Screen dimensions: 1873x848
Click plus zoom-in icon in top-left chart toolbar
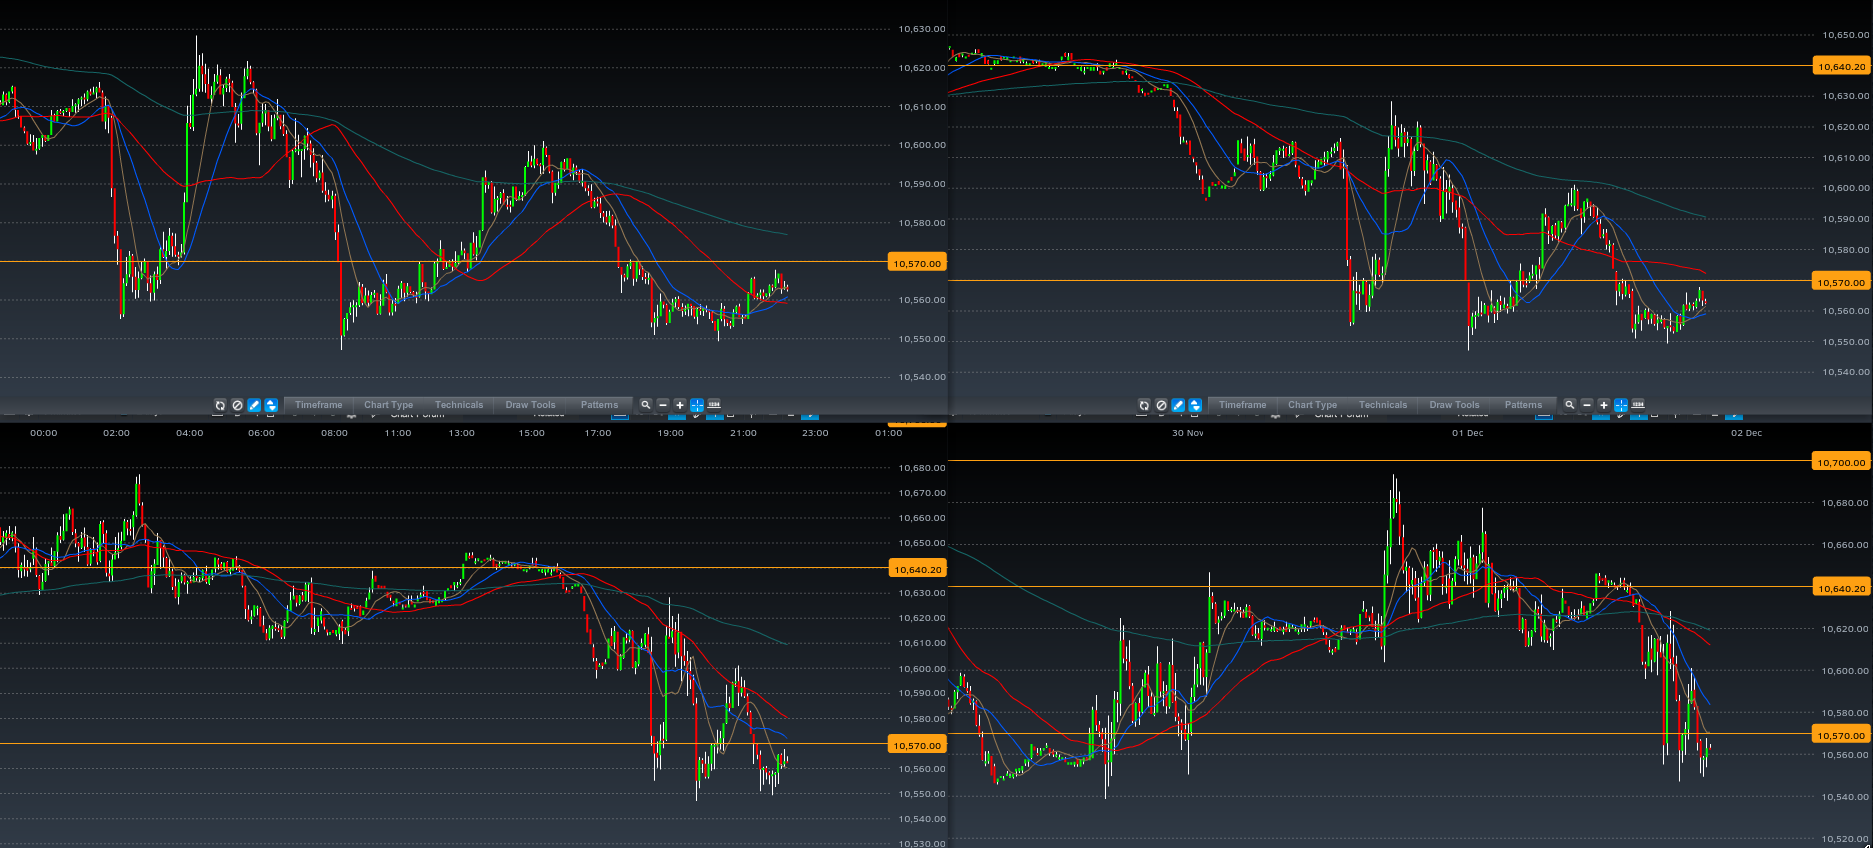point(680,405)
